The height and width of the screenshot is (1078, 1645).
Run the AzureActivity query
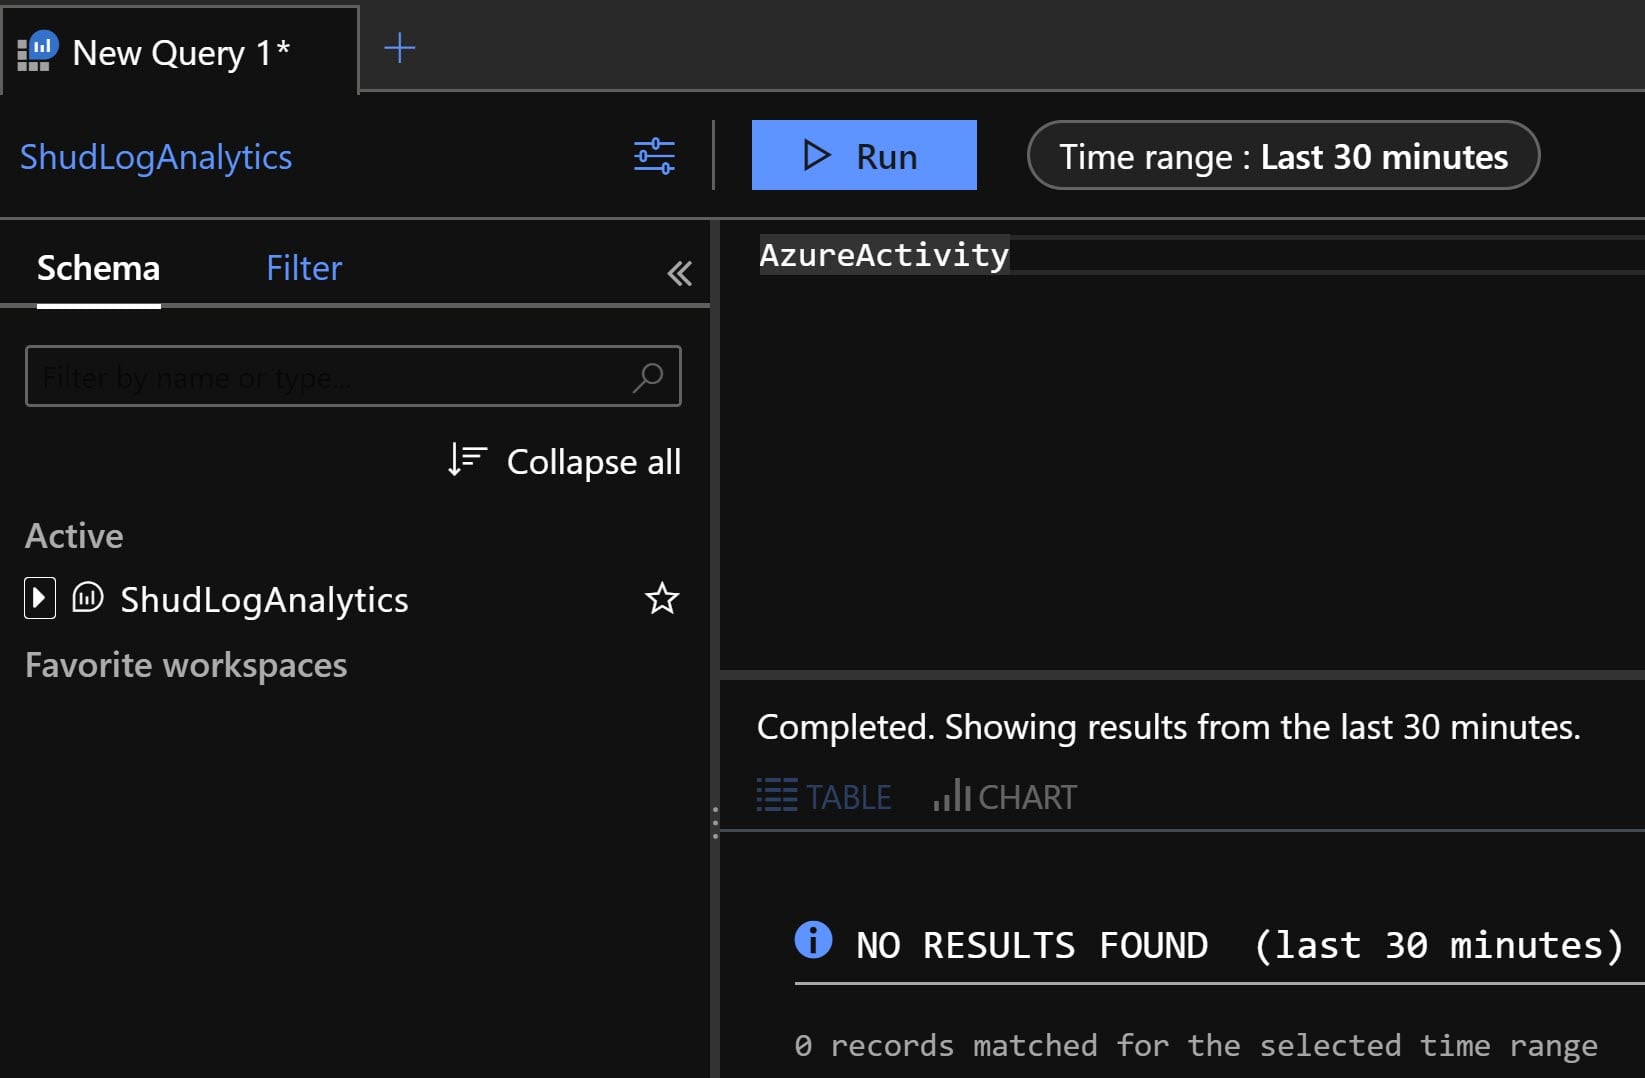click(x=864, y=155)
